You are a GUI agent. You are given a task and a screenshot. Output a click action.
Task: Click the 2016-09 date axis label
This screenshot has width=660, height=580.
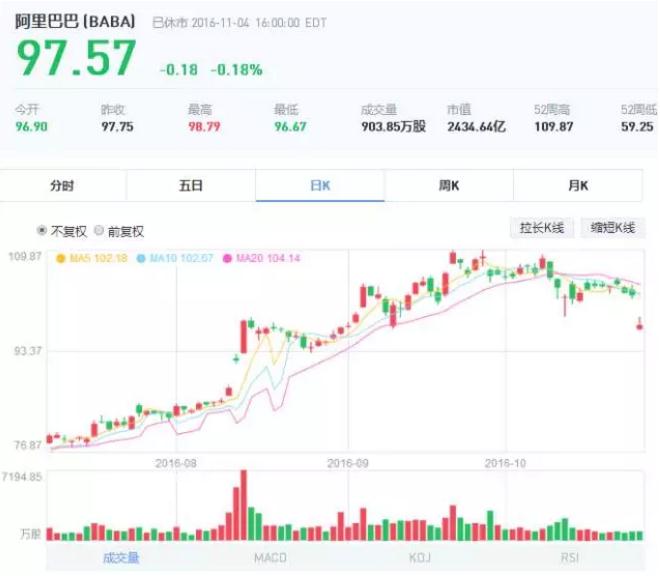coord(348,463)
